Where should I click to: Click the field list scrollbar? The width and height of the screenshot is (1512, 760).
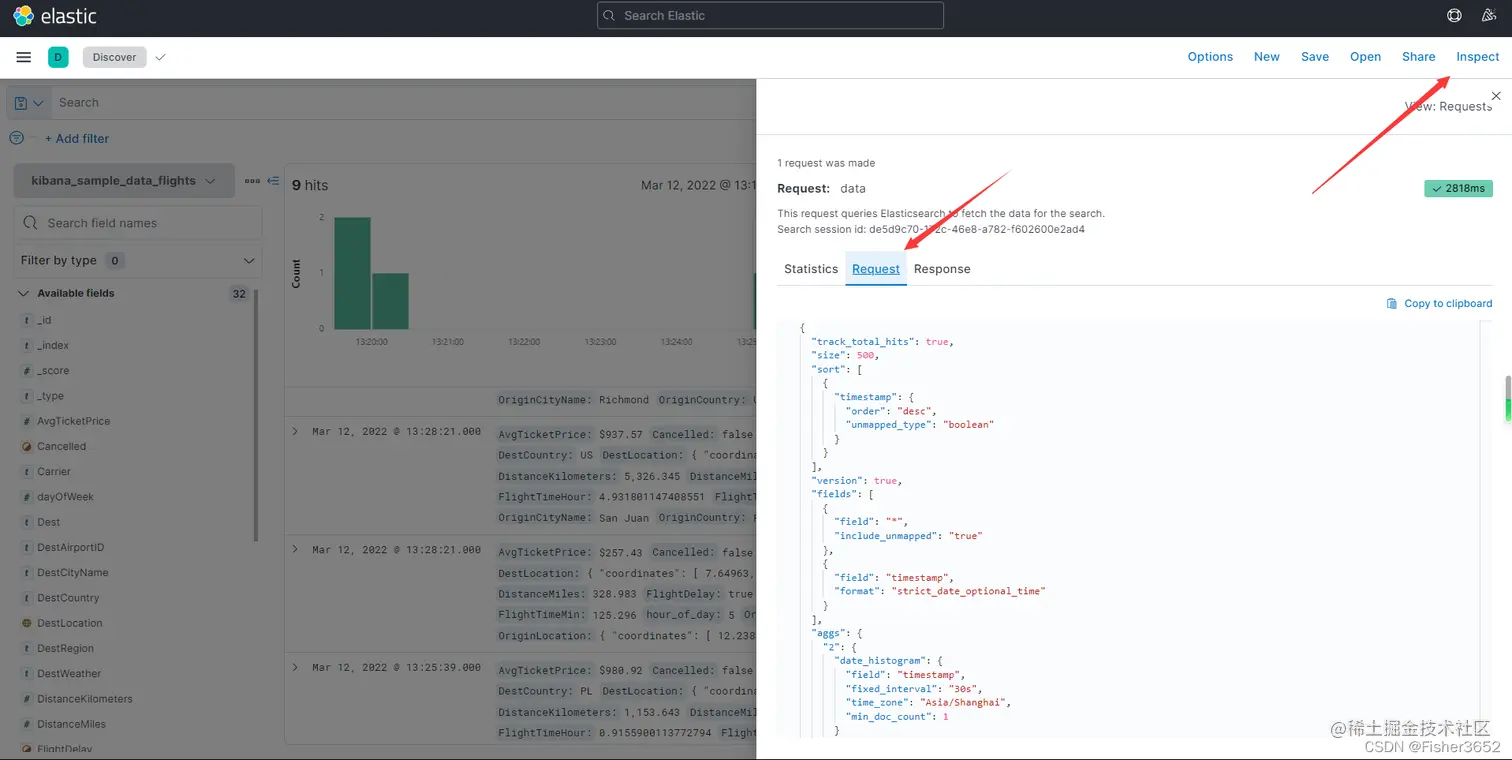pyautogui.click(x=257, y=415)
